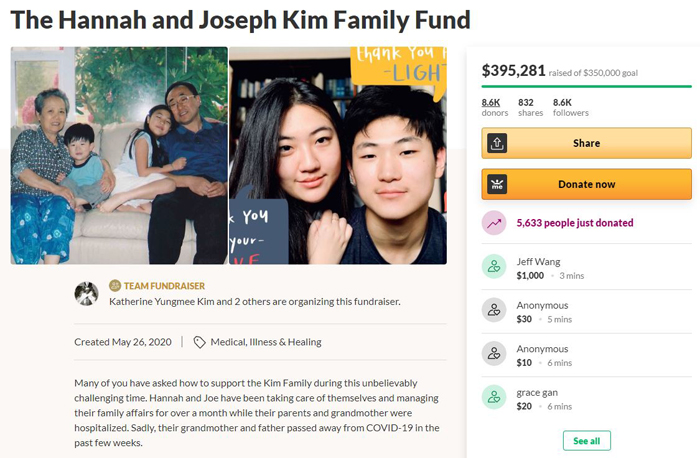Click the category tag icon

pyautogui.click(x=199, y=342)
